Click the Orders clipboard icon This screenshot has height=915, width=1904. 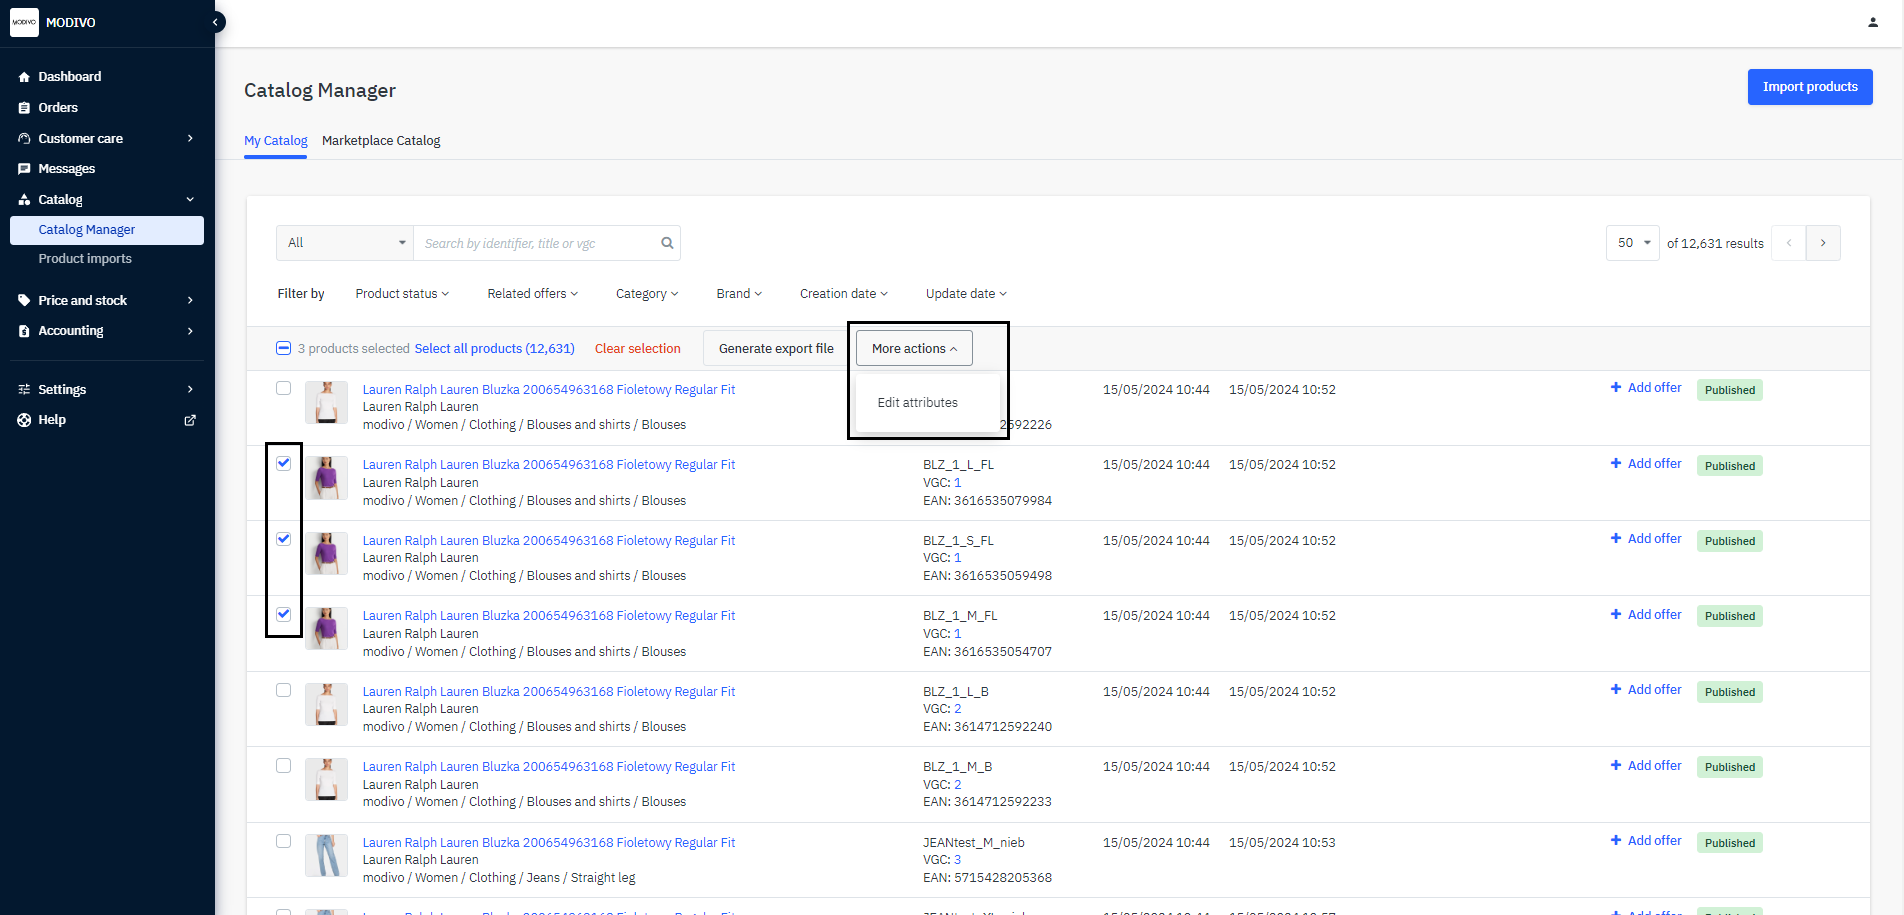point(24,108)
